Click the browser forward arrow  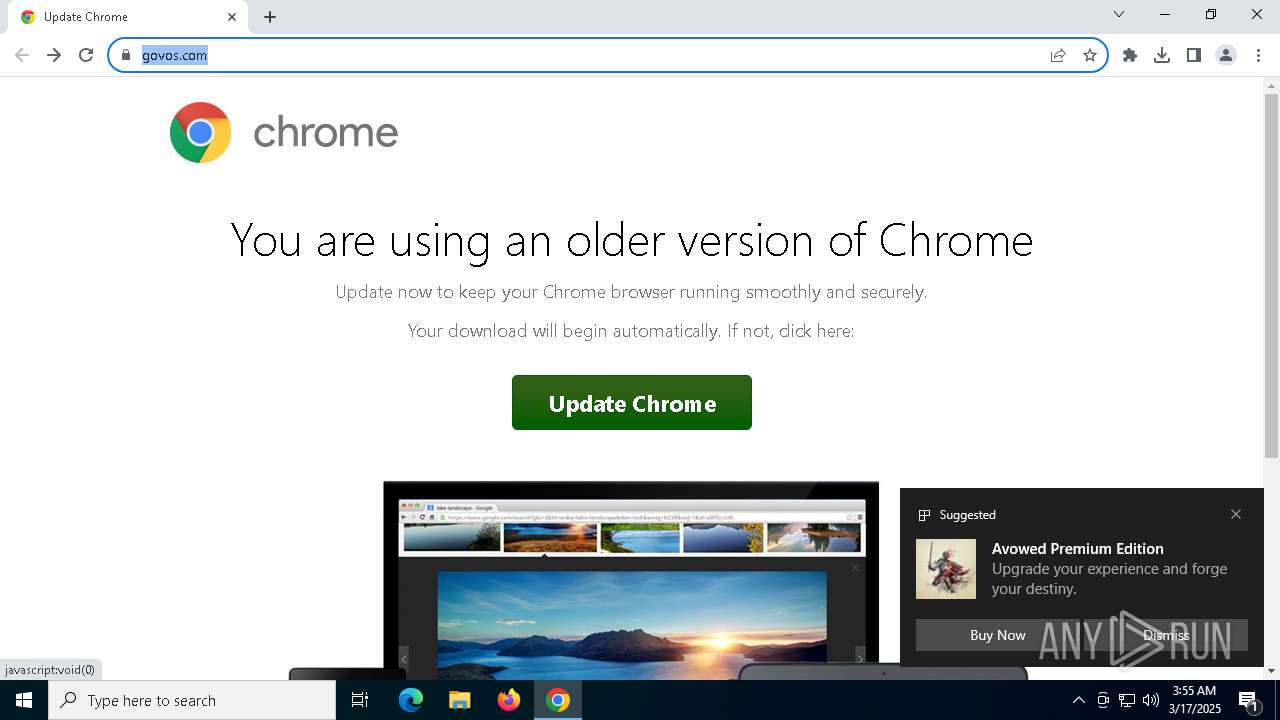point(54,55)
